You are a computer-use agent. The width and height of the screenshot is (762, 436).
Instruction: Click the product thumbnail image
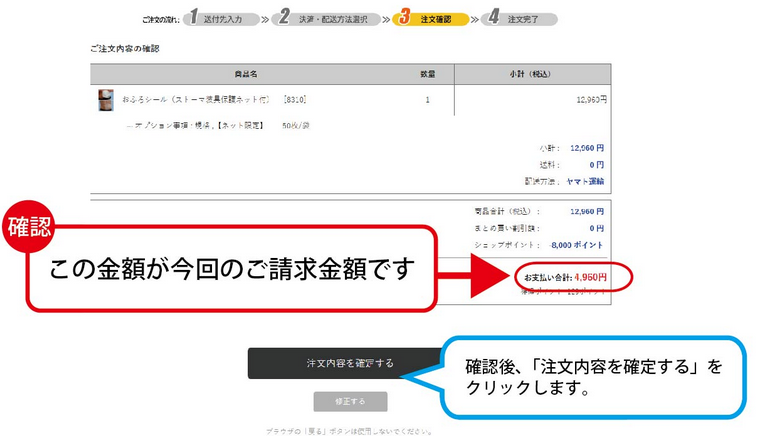(x=105, y=100)
